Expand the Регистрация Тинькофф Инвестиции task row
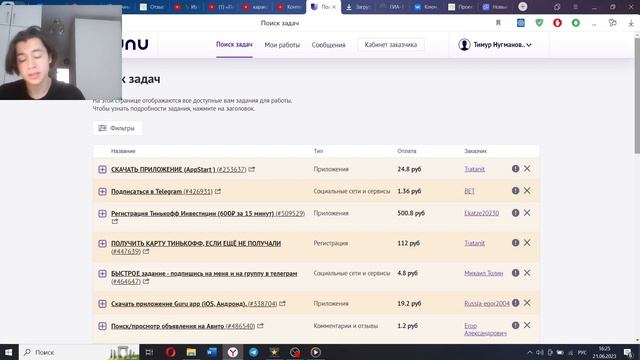Viewport: 640px width, 360px height. (x=102, y=213)
